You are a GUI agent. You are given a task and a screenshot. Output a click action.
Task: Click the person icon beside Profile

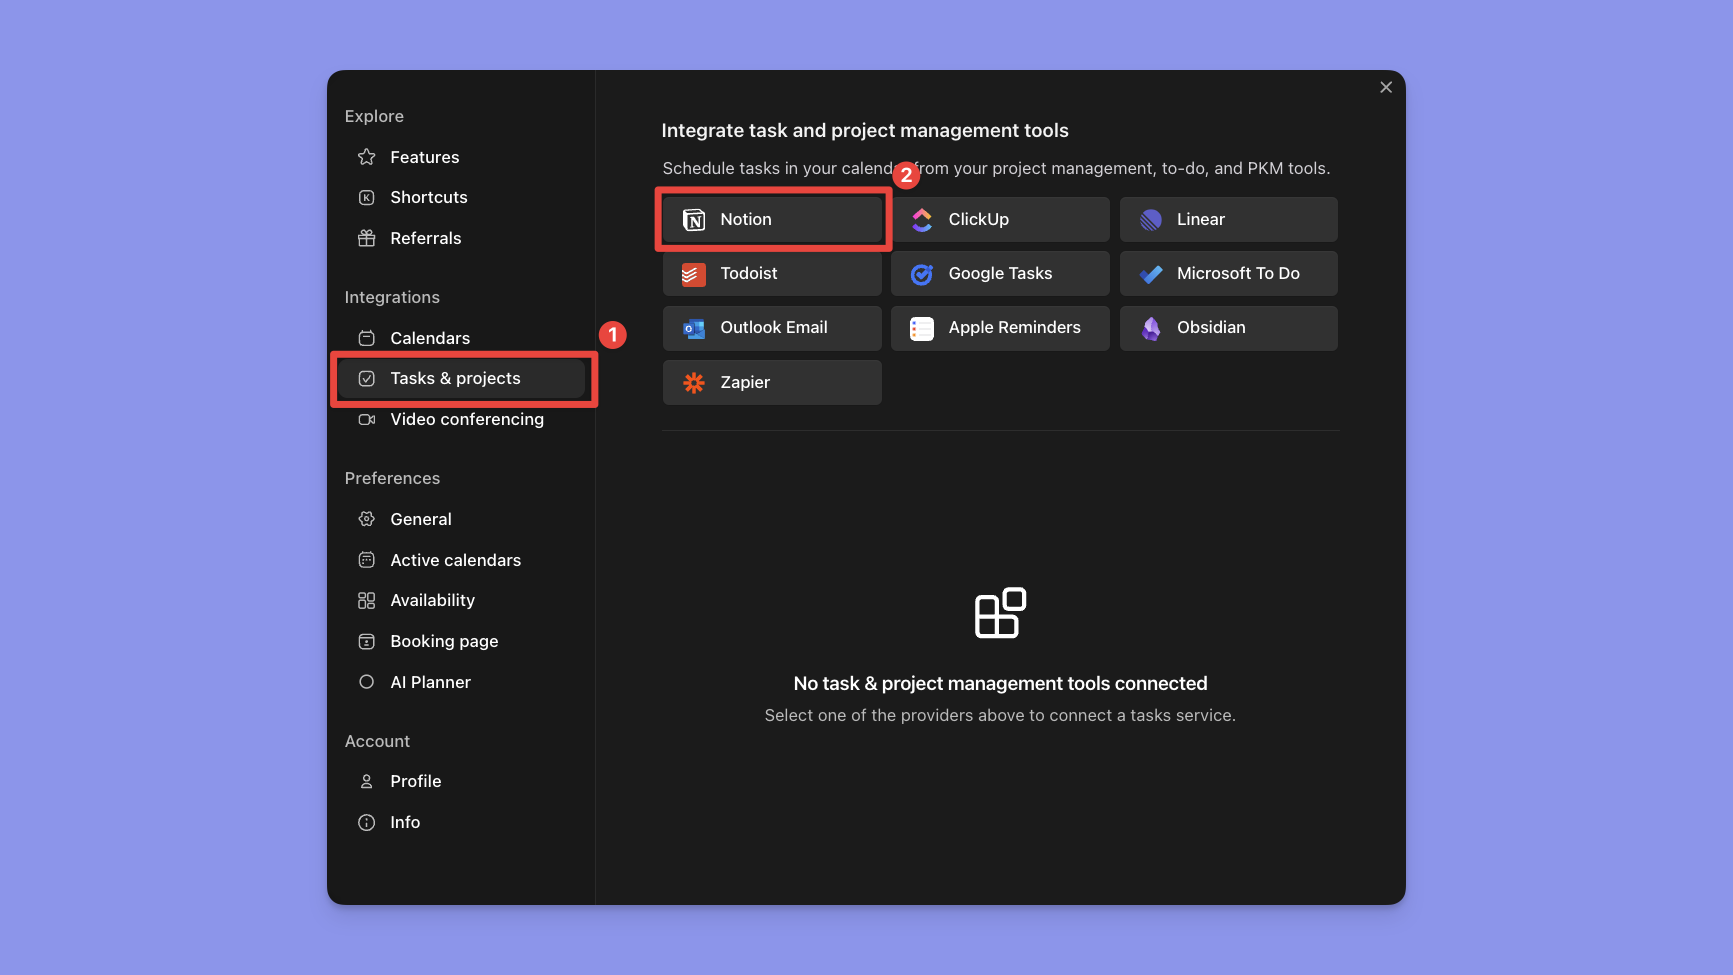(367, 782)
